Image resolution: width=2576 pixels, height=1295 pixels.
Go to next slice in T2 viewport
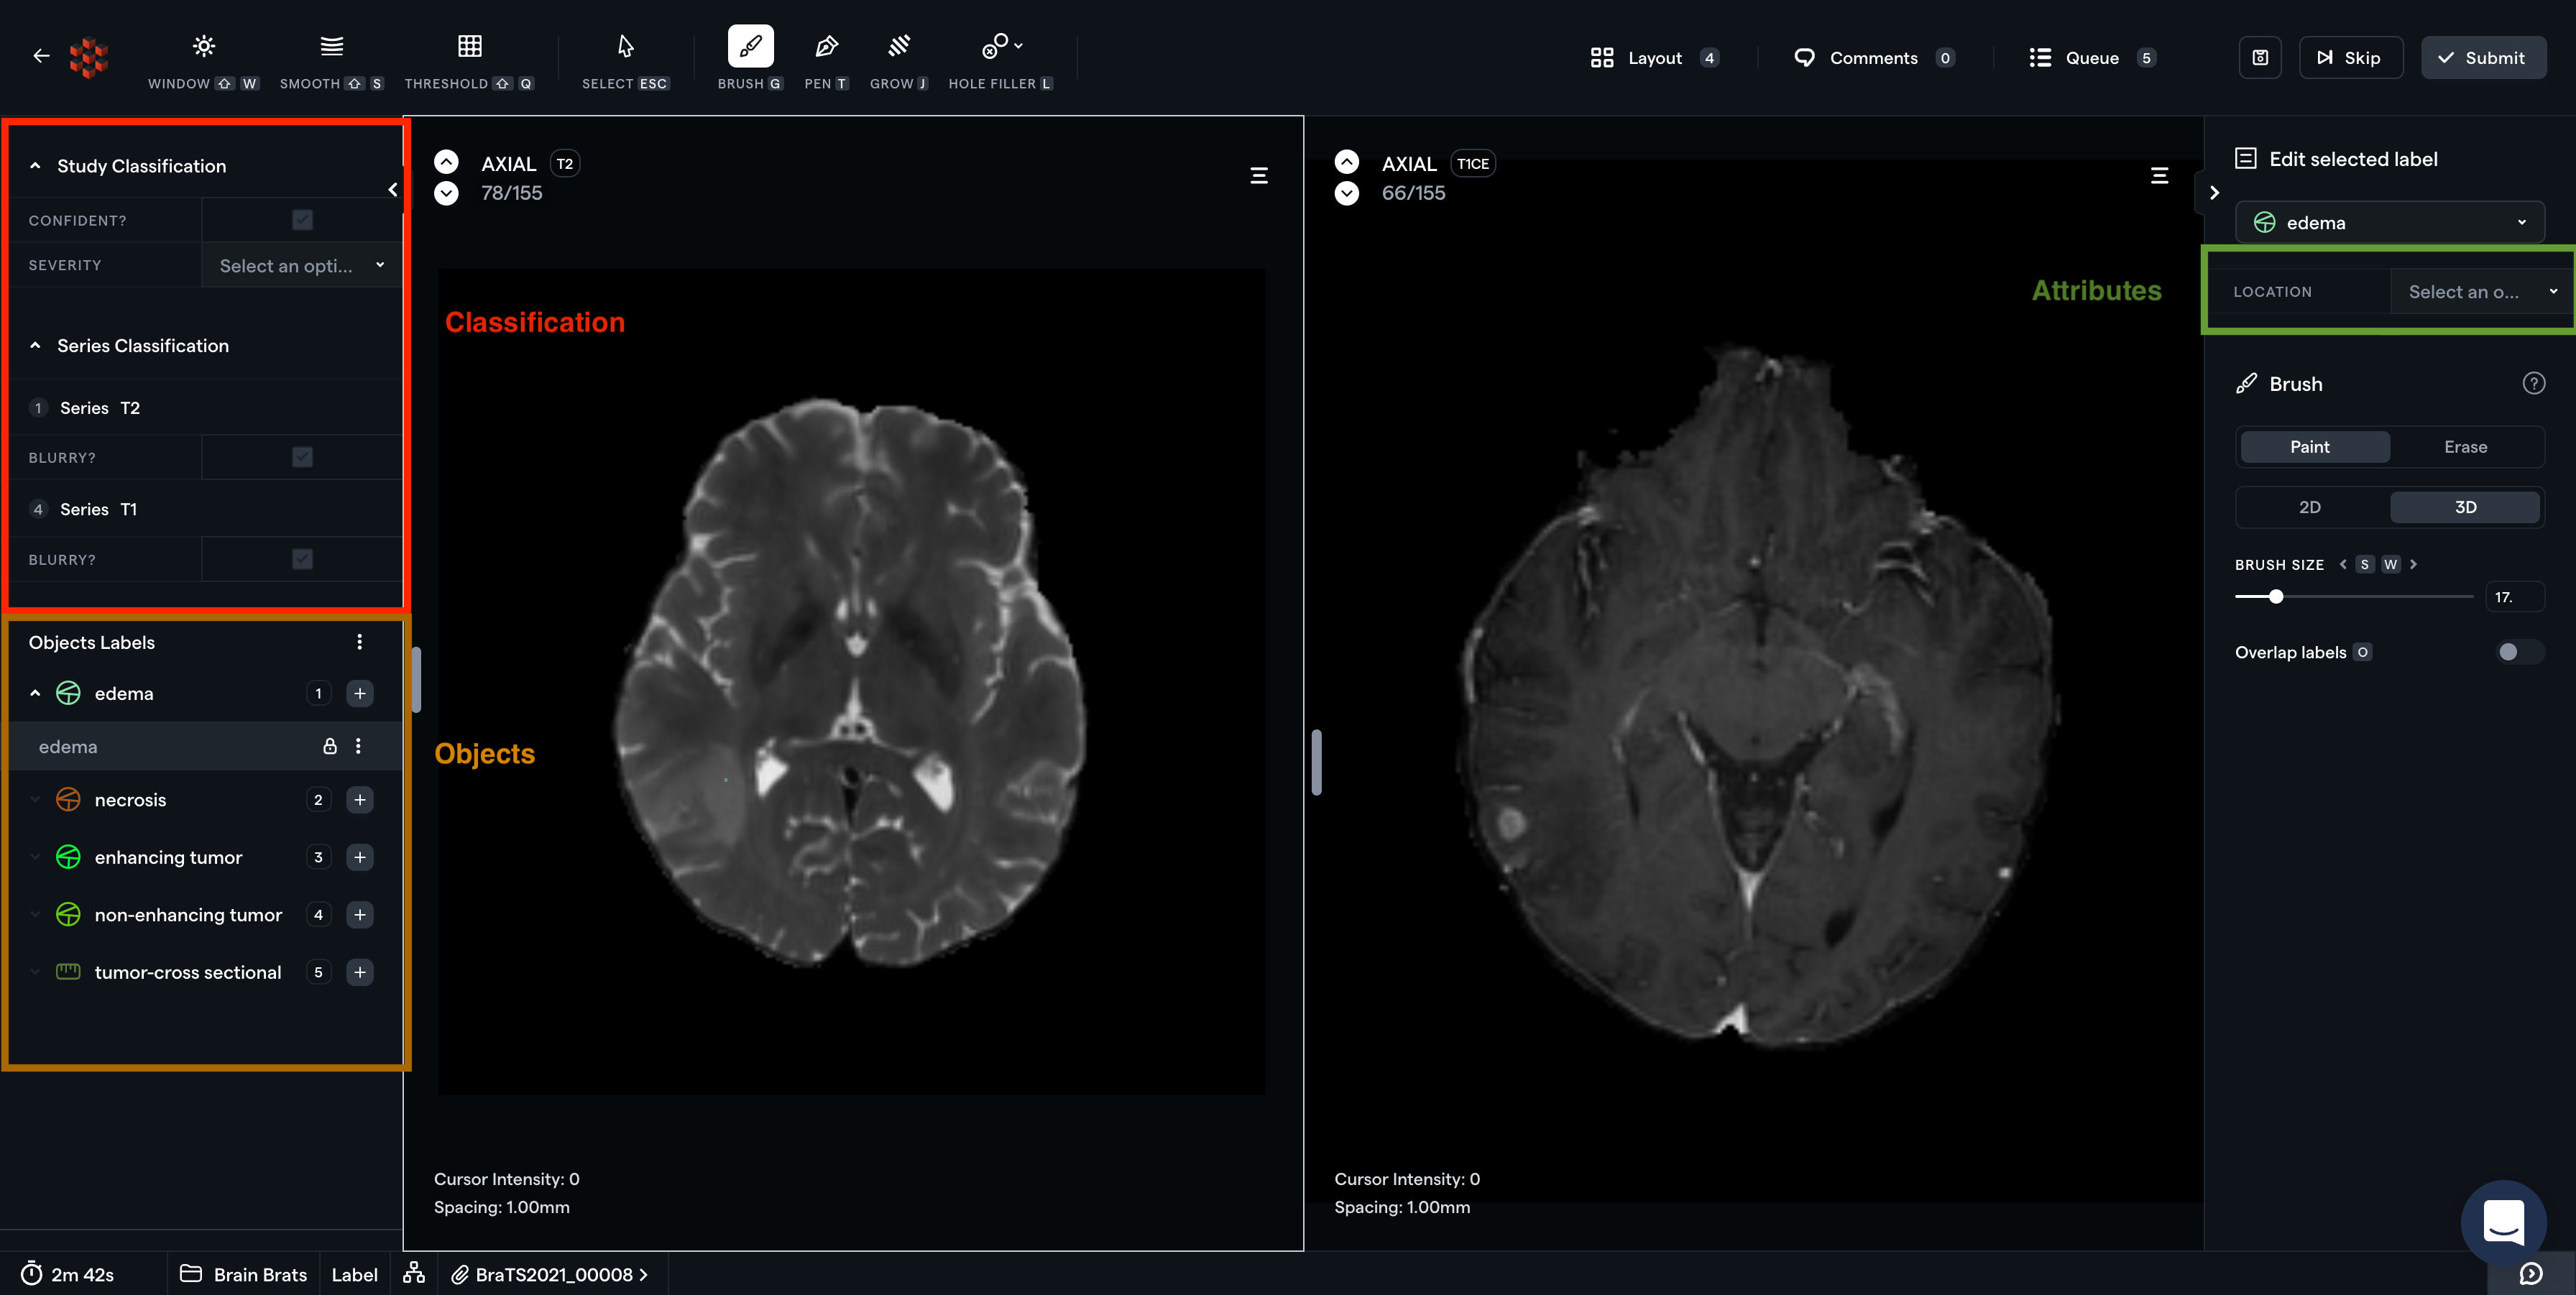click(x=446, y=193)
